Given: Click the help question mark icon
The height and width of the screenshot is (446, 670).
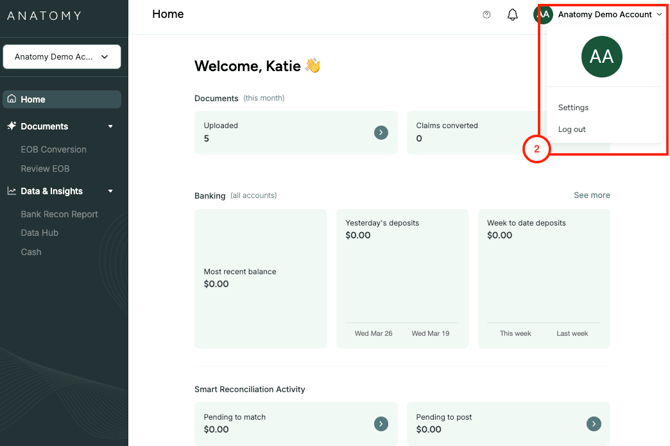Looking at the screenshot, I should pyautogui.click(x=487, y=15).
